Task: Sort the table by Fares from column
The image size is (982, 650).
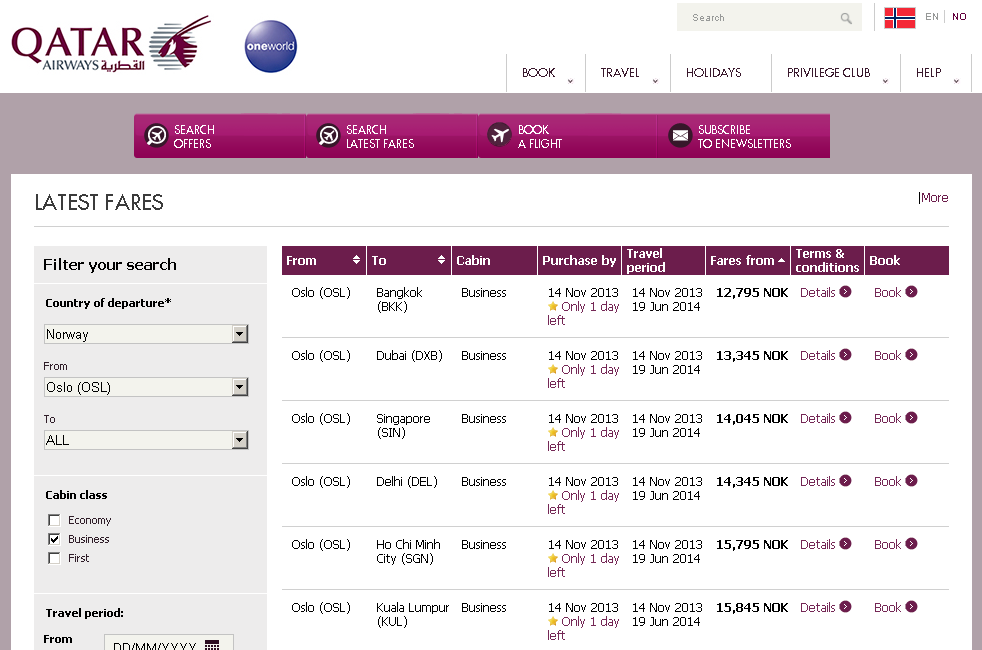Action: [747, 261]
